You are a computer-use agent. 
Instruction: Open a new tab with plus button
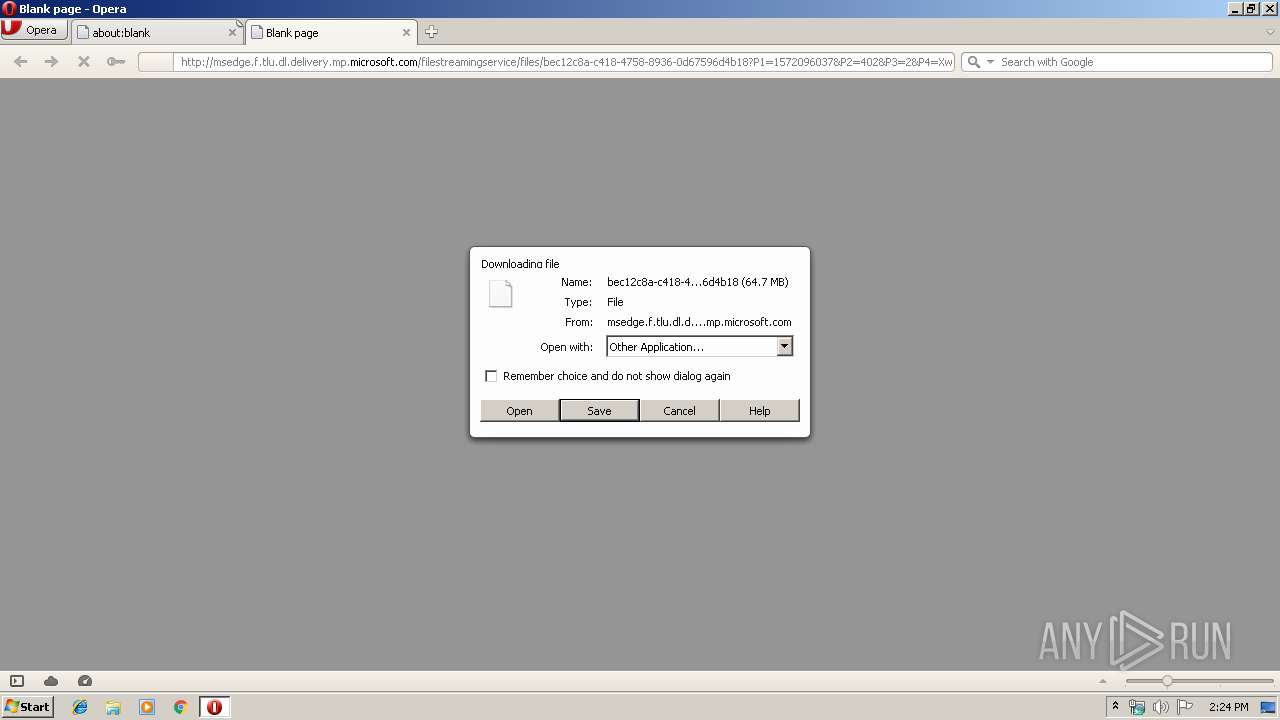coord(431,32)
